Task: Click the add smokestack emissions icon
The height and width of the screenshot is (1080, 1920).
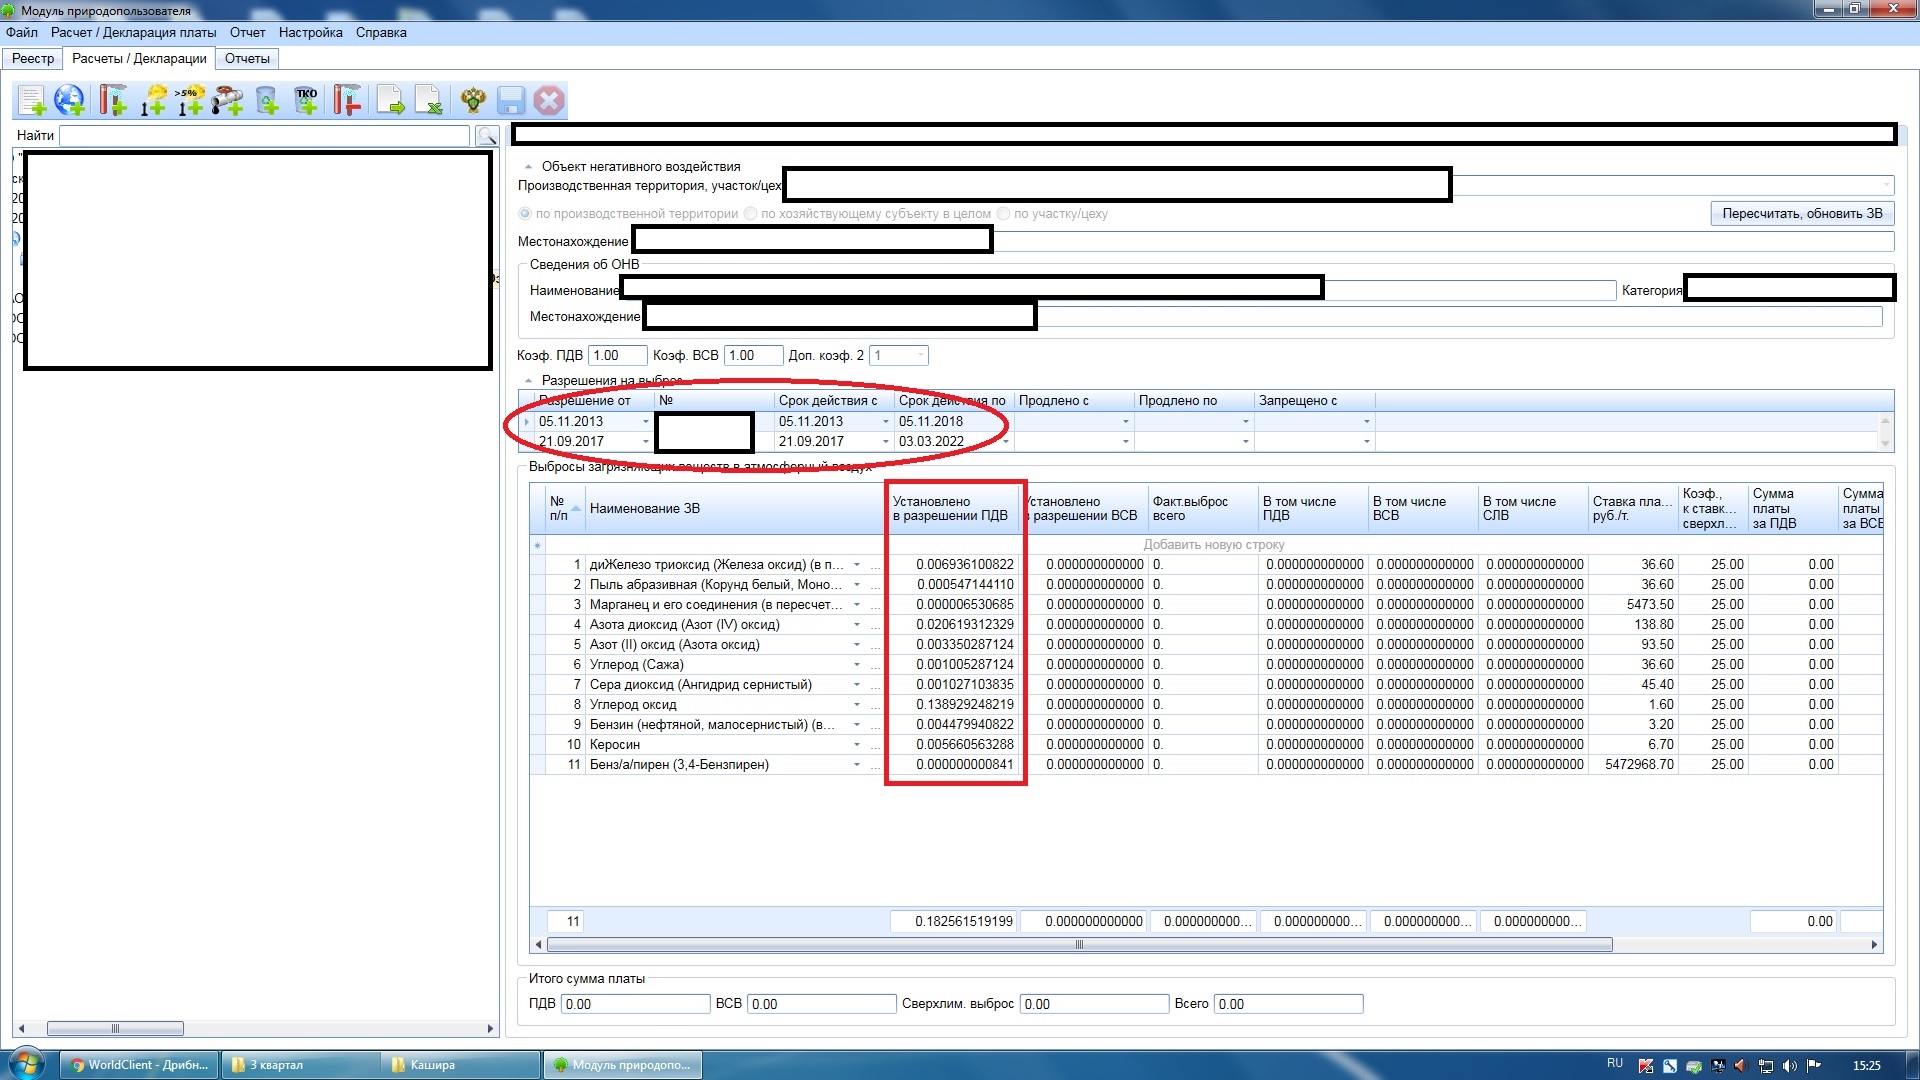Action: (113, 100)
